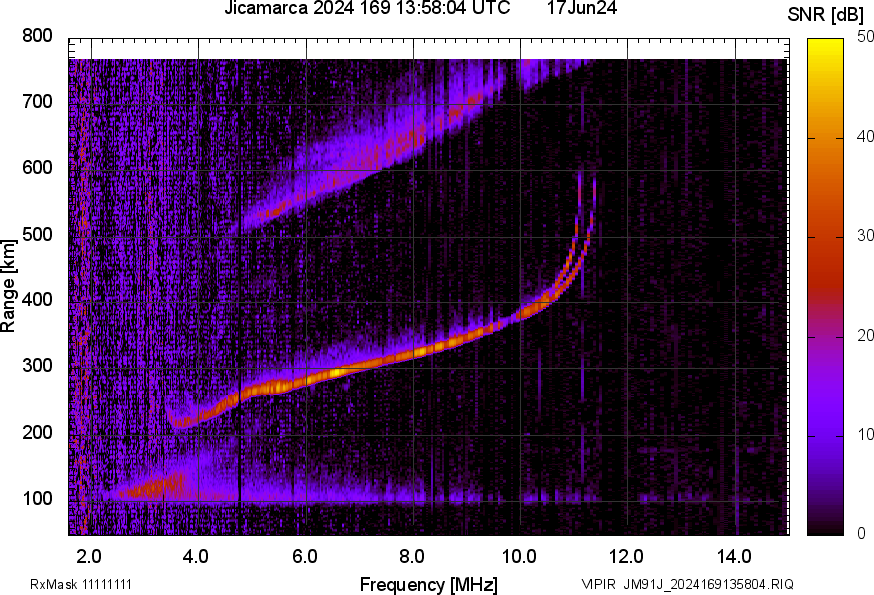Click the frequency tick label '10.0'

(x=519, y=557)
